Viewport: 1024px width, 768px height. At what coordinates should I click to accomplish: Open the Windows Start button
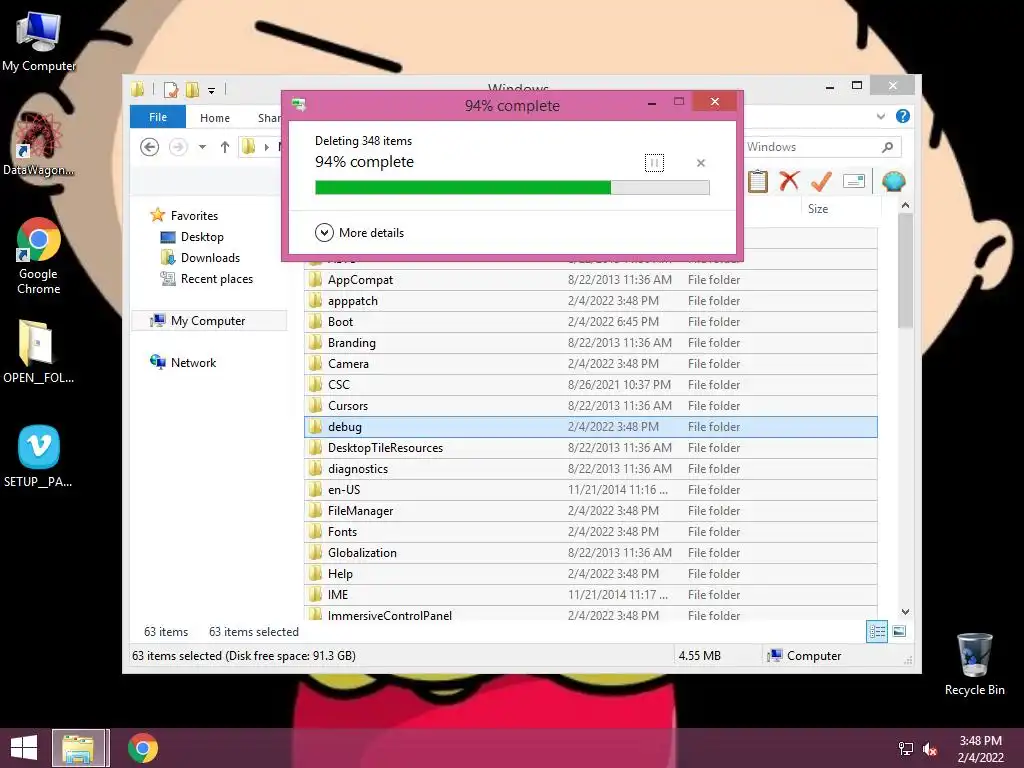tap(24, 748)
